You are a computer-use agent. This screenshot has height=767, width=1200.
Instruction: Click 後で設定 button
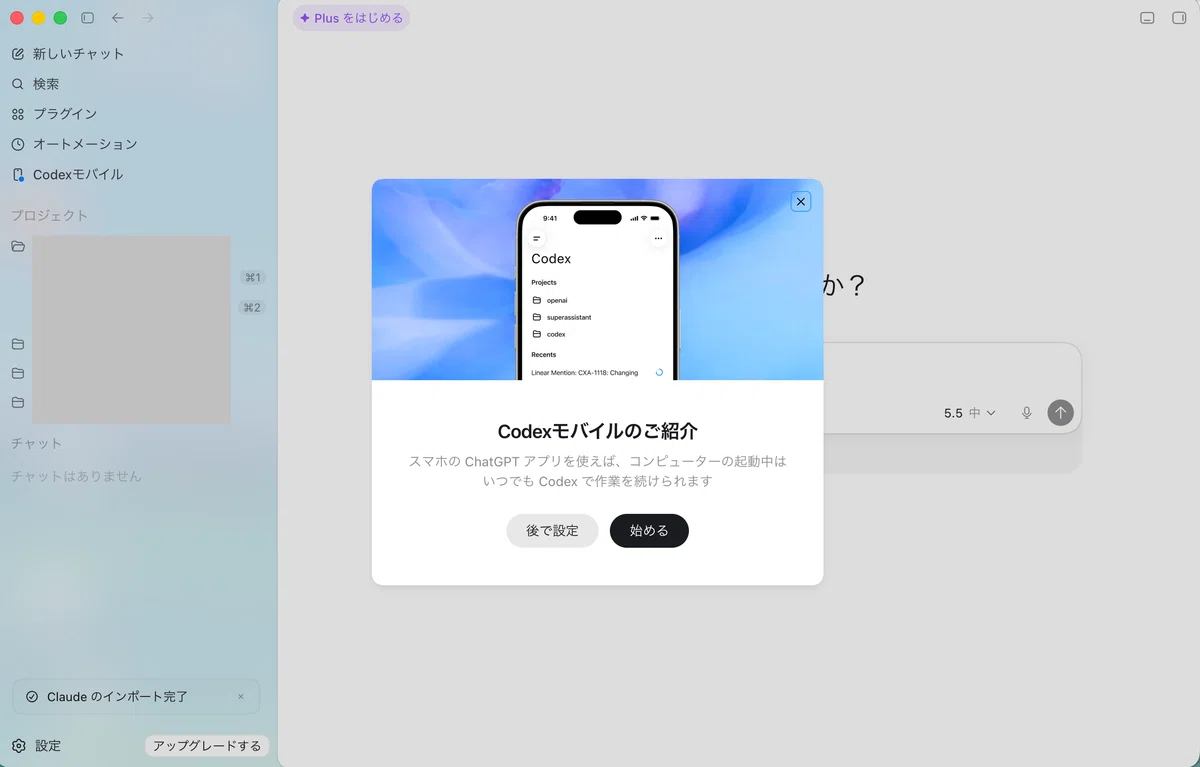[x=552, y=531]
